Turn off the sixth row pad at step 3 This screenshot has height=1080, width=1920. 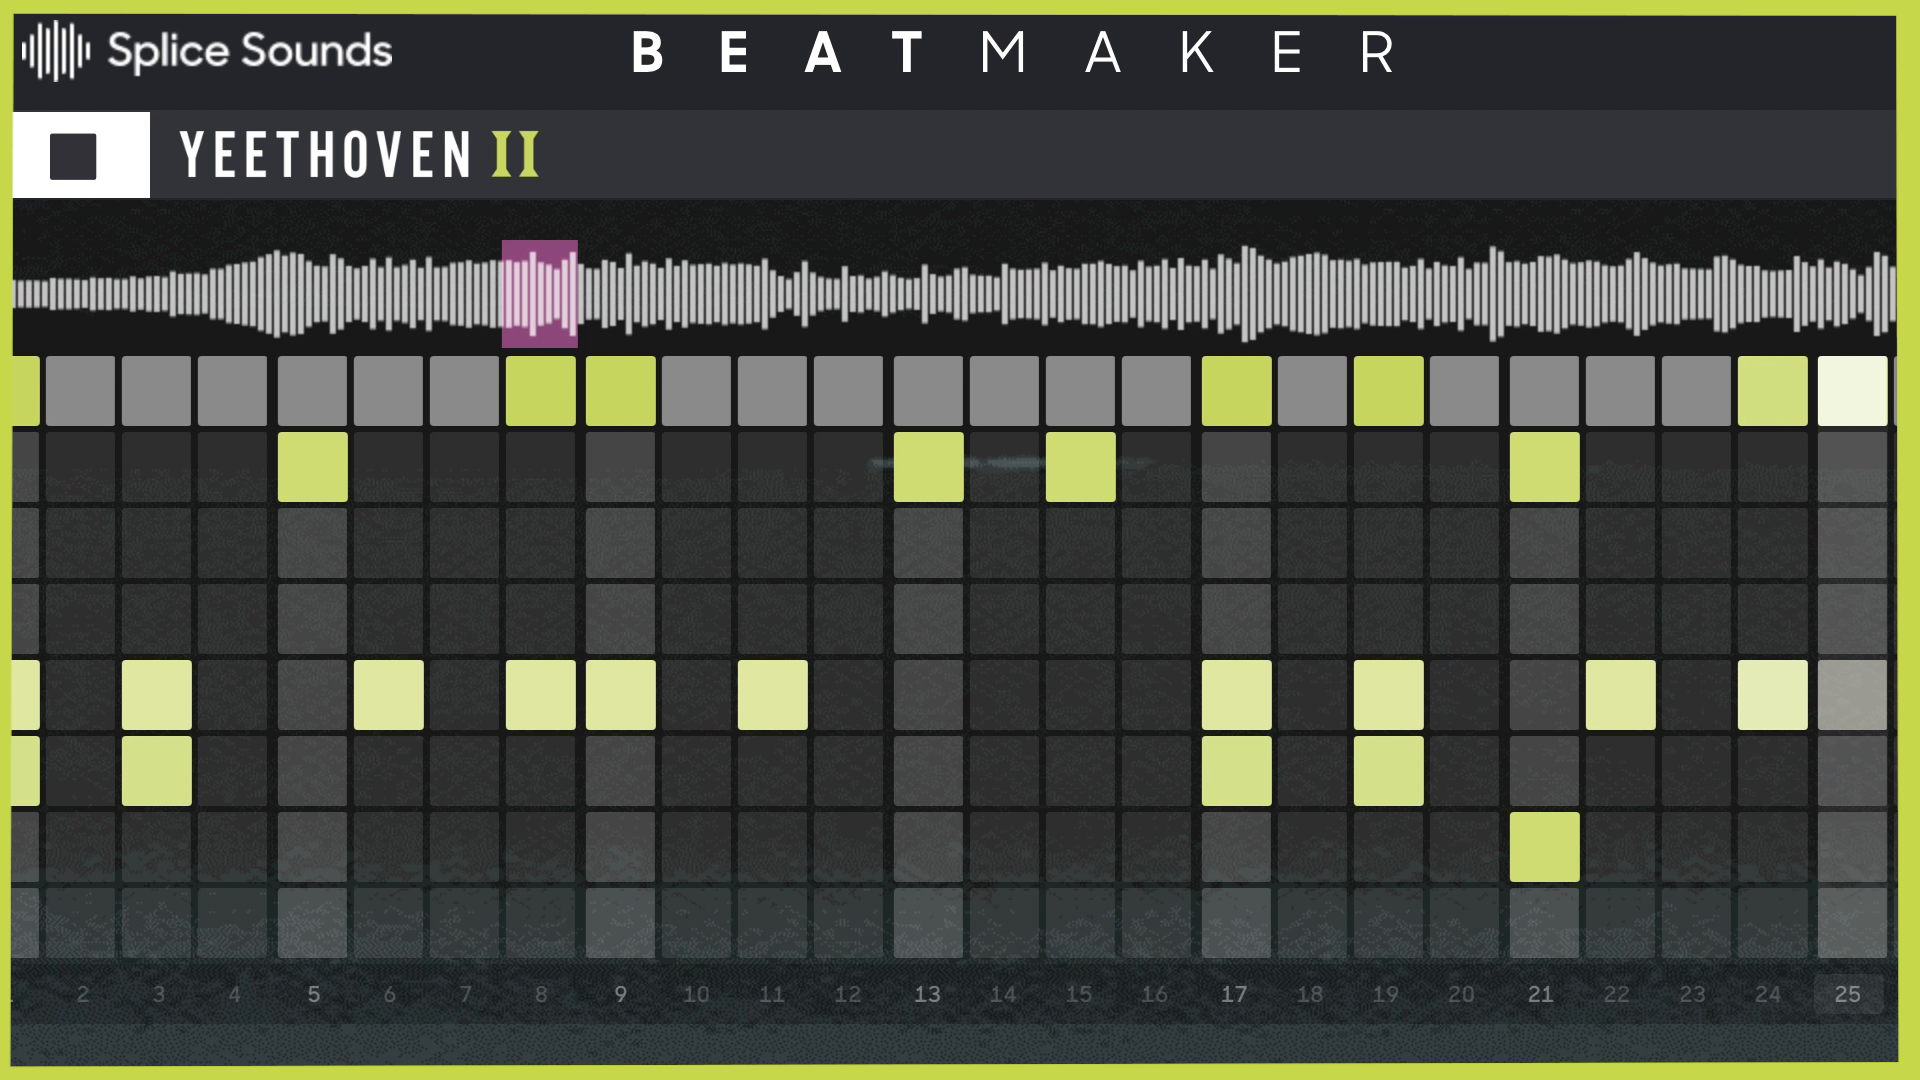click(157, 771)
